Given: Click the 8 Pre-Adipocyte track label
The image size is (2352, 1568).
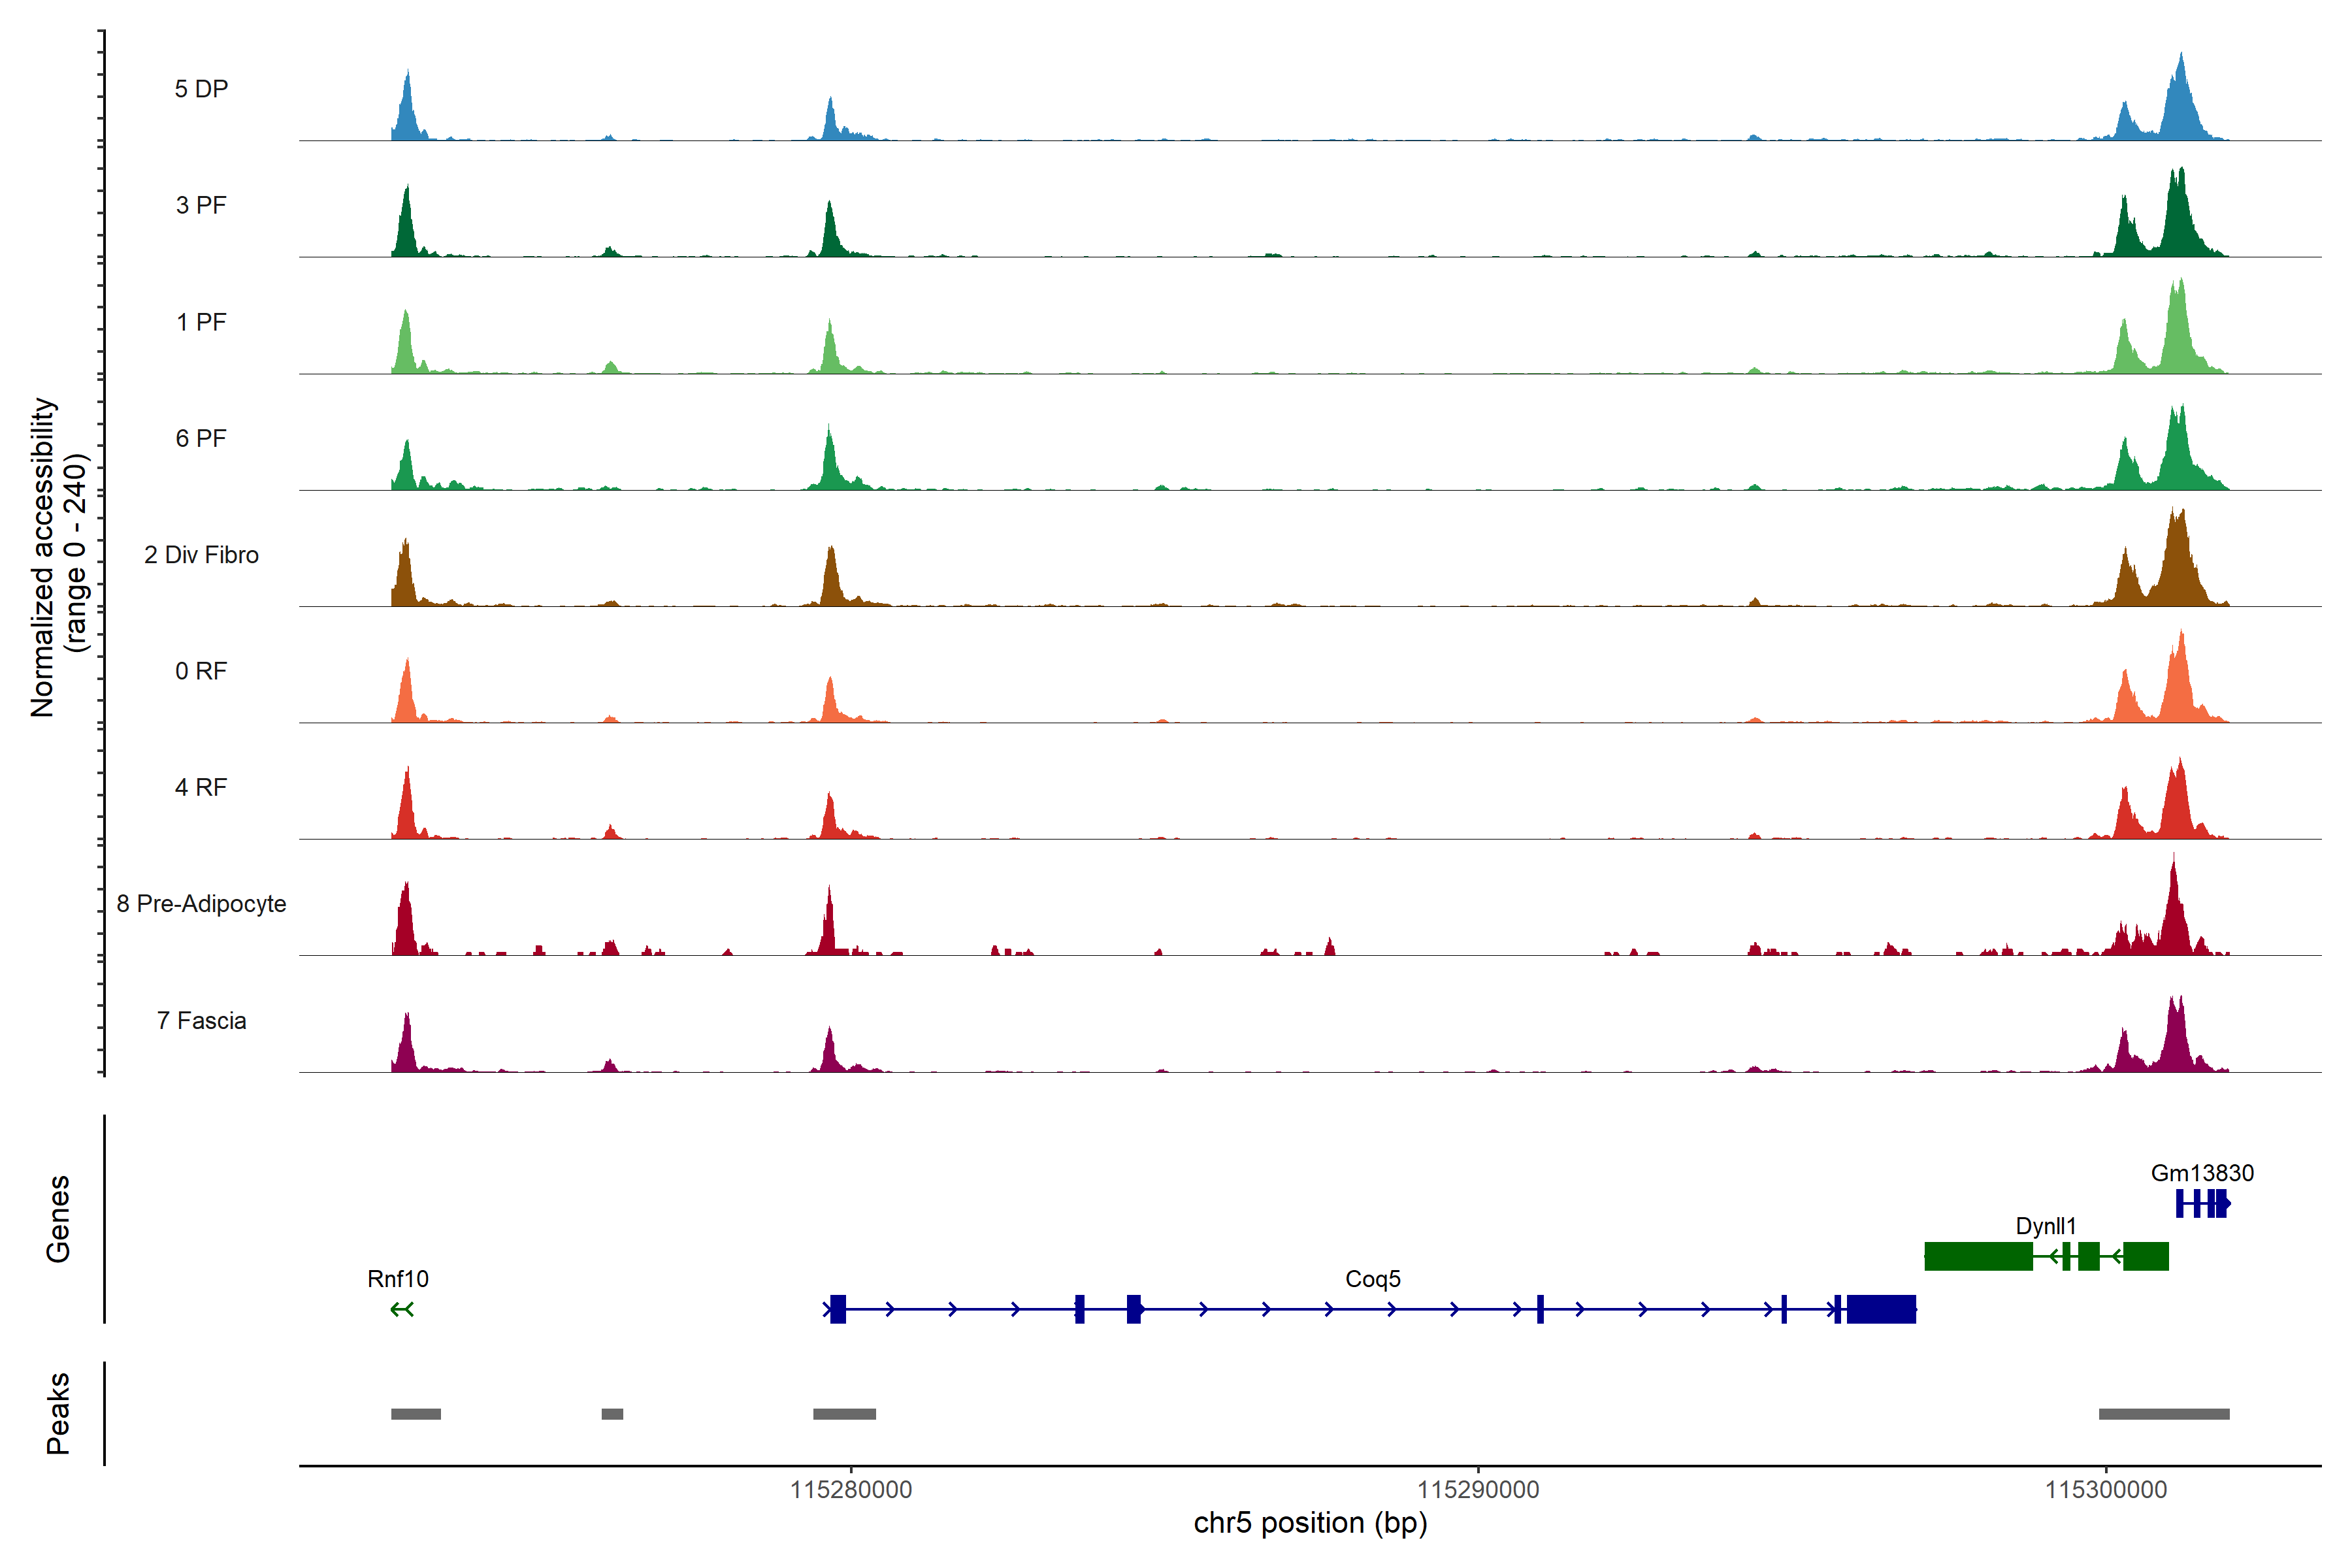Looking at the screenshot, I should (x=201, y=904).
